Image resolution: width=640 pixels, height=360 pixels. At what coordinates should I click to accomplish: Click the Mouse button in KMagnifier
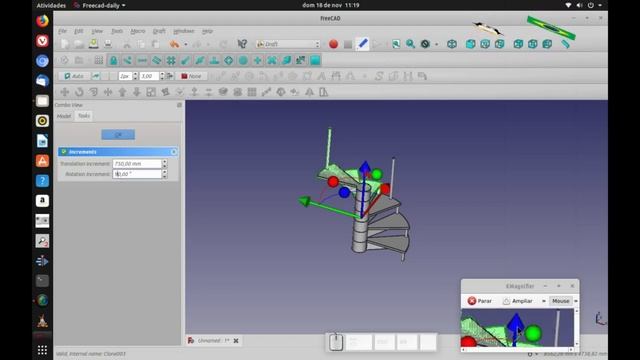pos(560,301)
